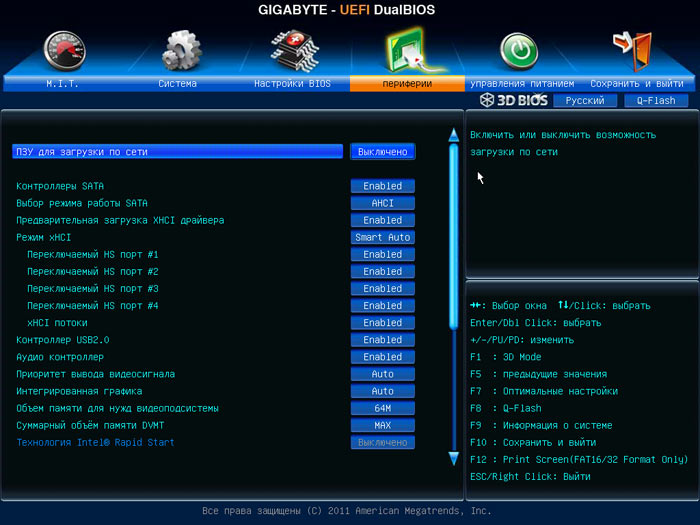Click F5 предыдущие значения hint

(x=538, y=374)
